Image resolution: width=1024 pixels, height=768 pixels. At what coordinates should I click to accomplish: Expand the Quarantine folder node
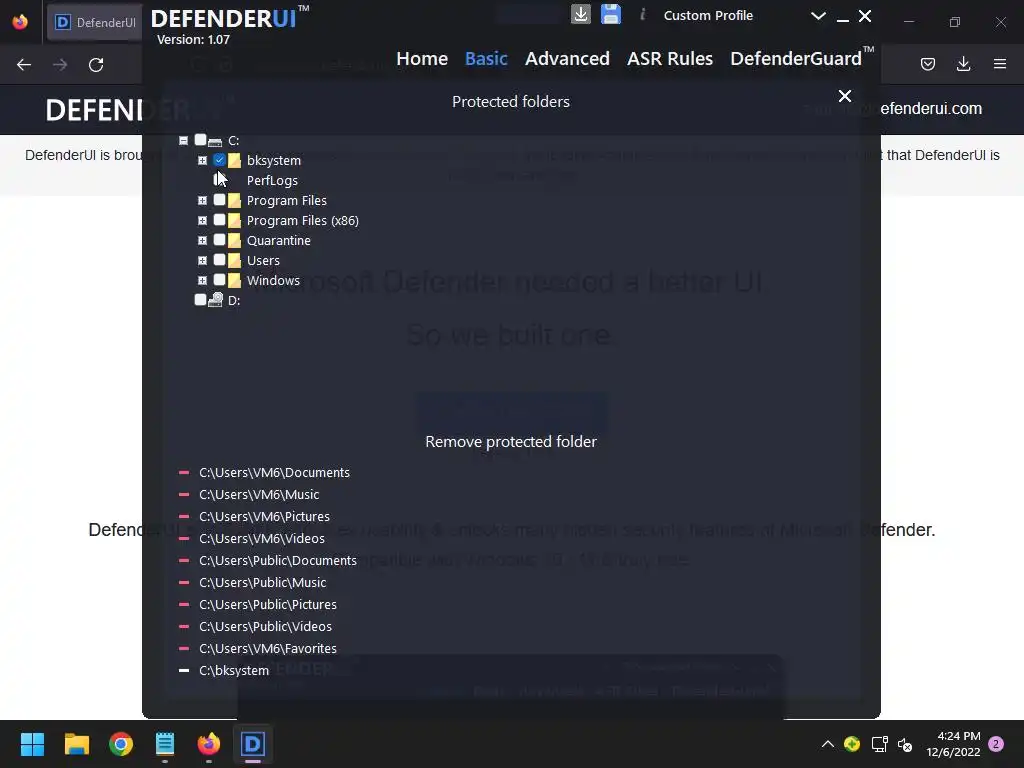(202, 240)
